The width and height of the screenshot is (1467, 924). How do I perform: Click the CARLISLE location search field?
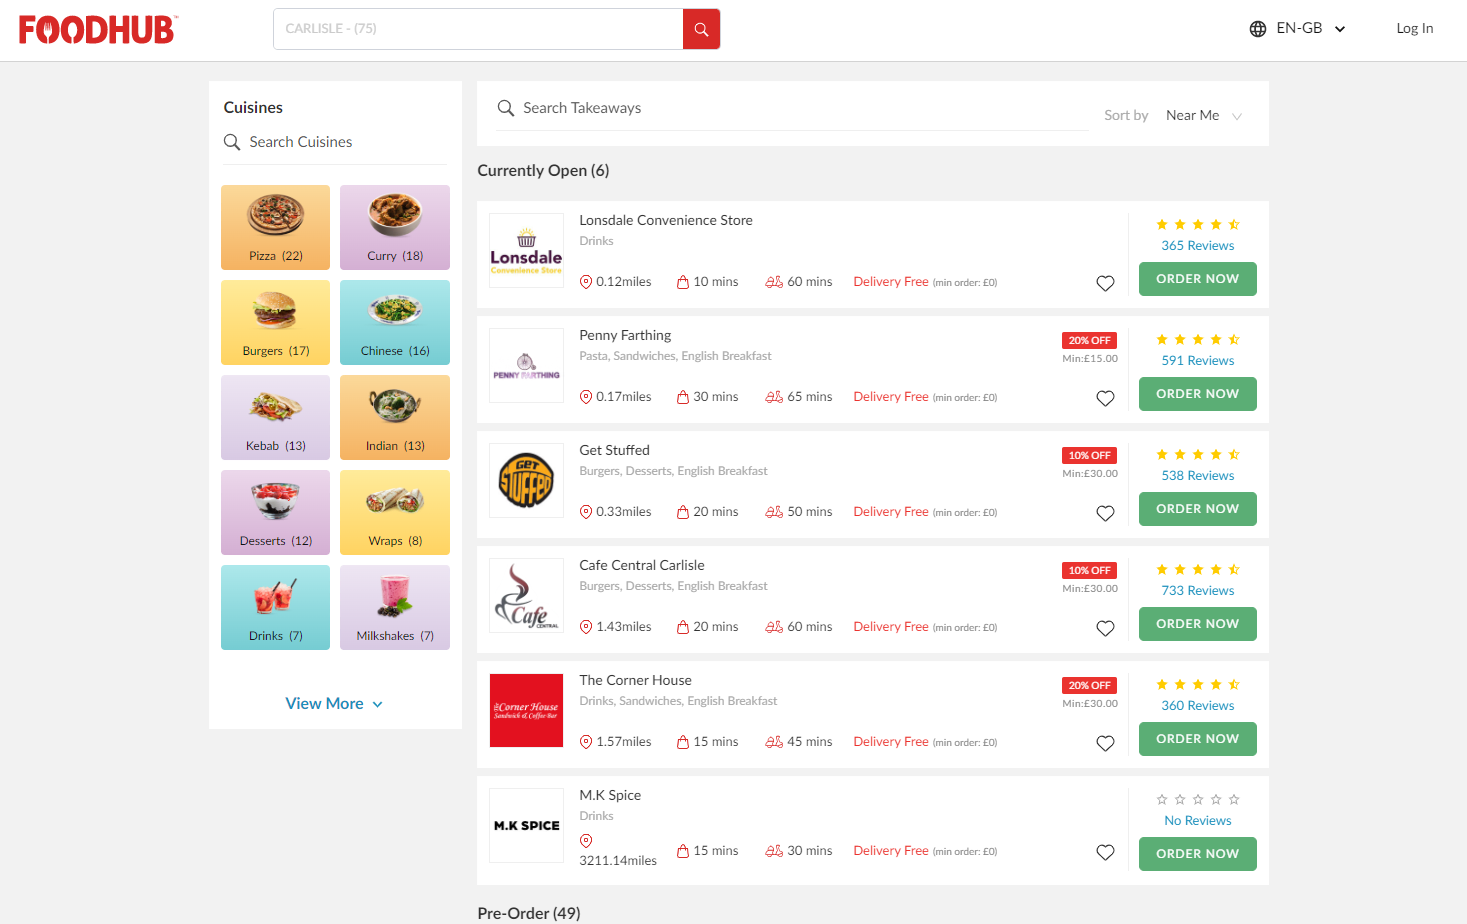[478, 29]
